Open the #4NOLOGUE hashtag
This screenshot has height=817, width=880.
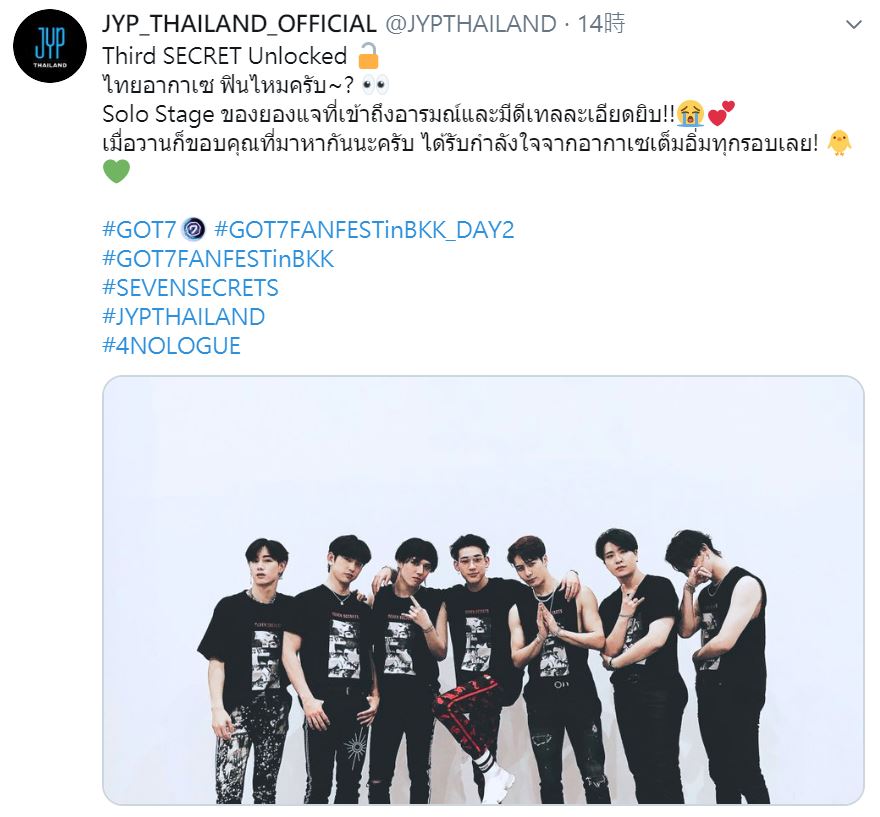pyautogui.click(x=171, y=346)
